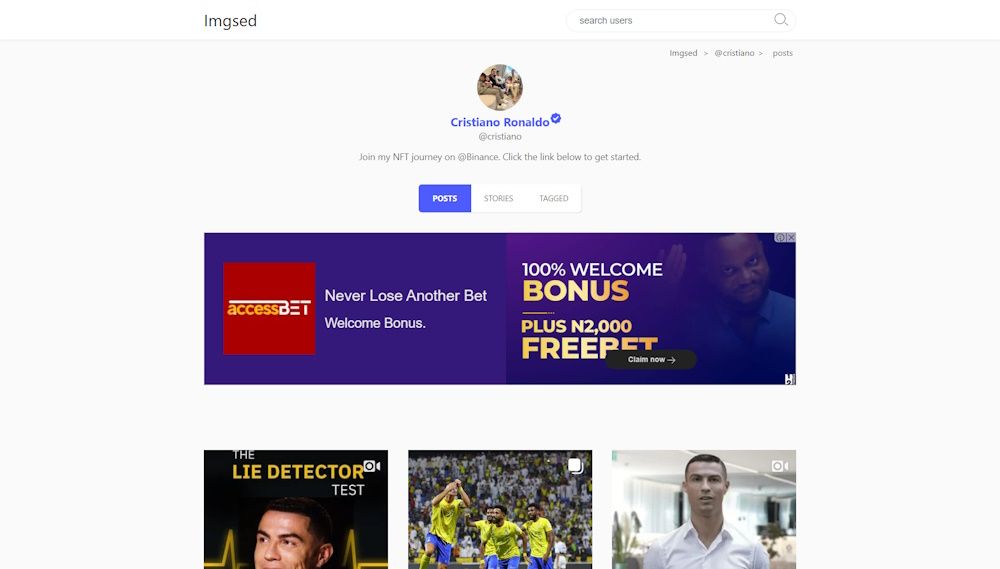The width and height of the screenshot is (1000, 569).
Task: Click the verified badge beside Cristiano Ronaldo
Action: point(556,118)
